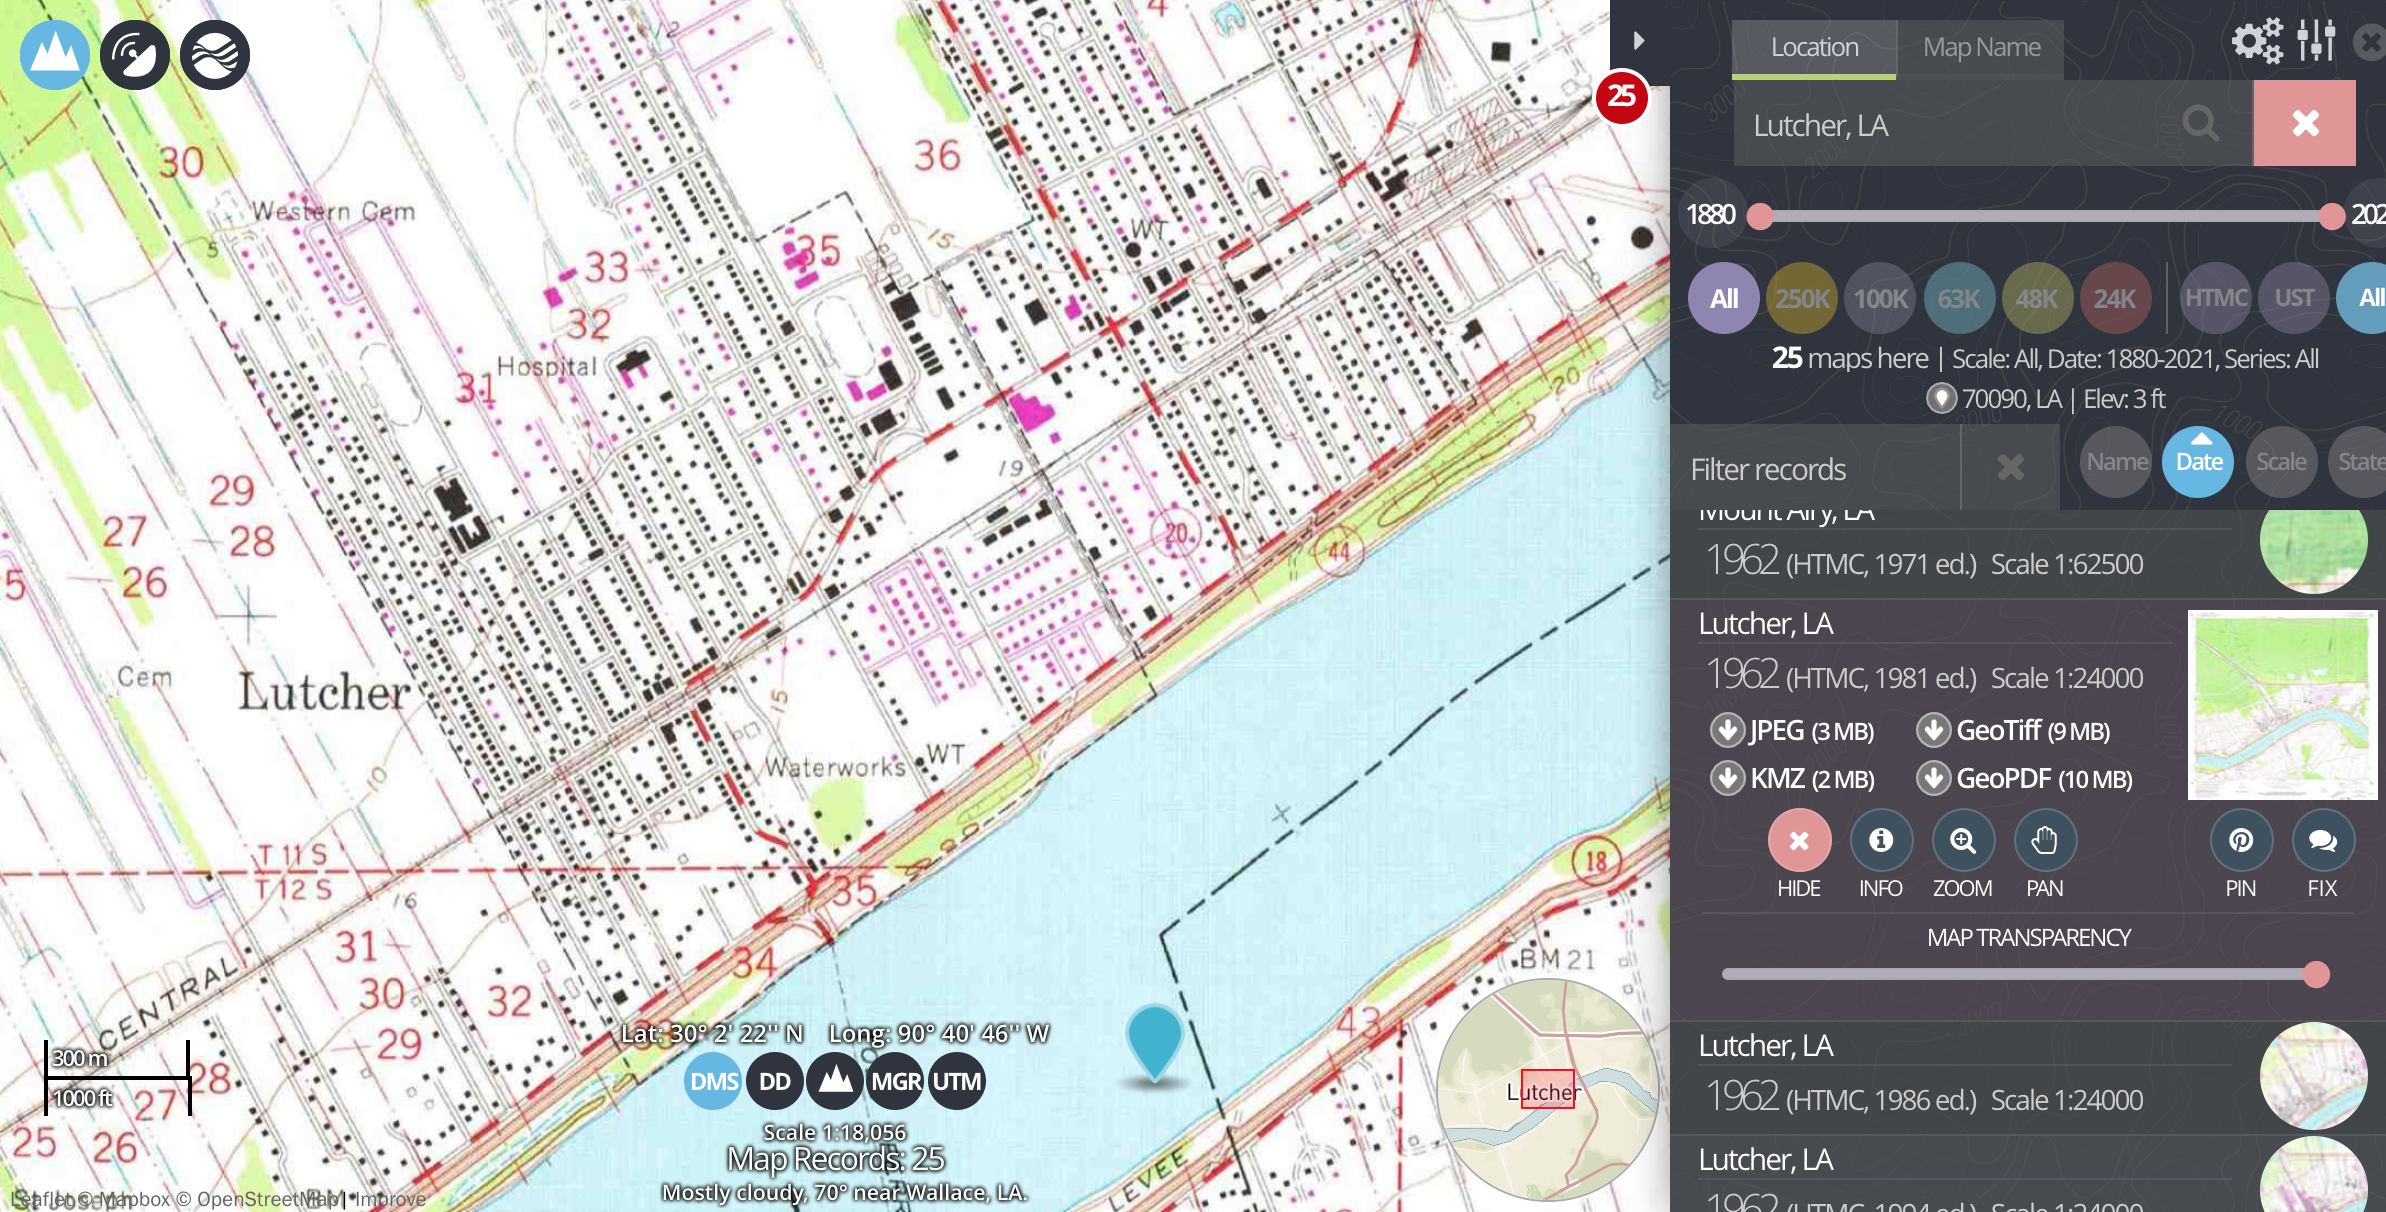Filter maps to 1:24000 scale only

click(x=2114, y=297)
